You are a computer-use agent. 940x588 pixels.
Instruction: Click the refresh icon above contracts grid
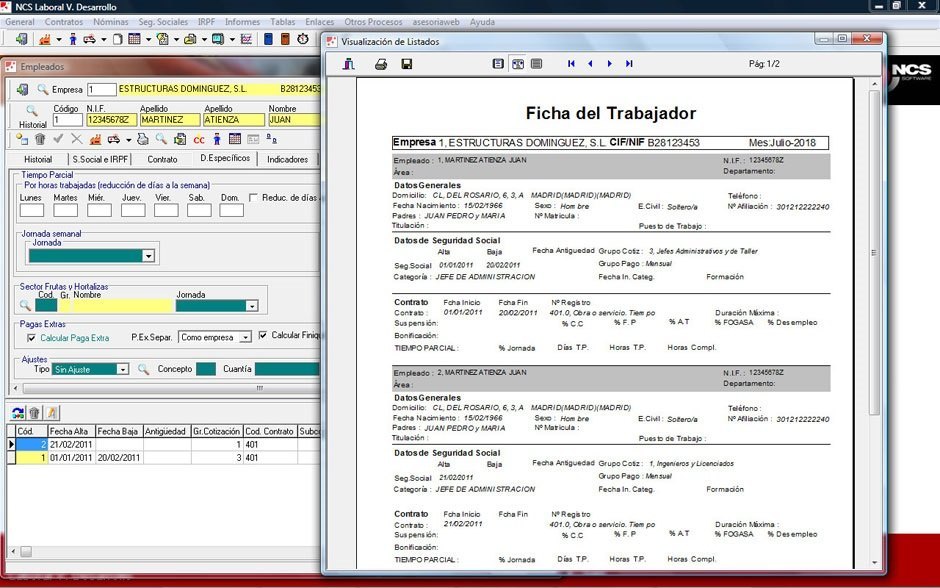pos(18,413)
